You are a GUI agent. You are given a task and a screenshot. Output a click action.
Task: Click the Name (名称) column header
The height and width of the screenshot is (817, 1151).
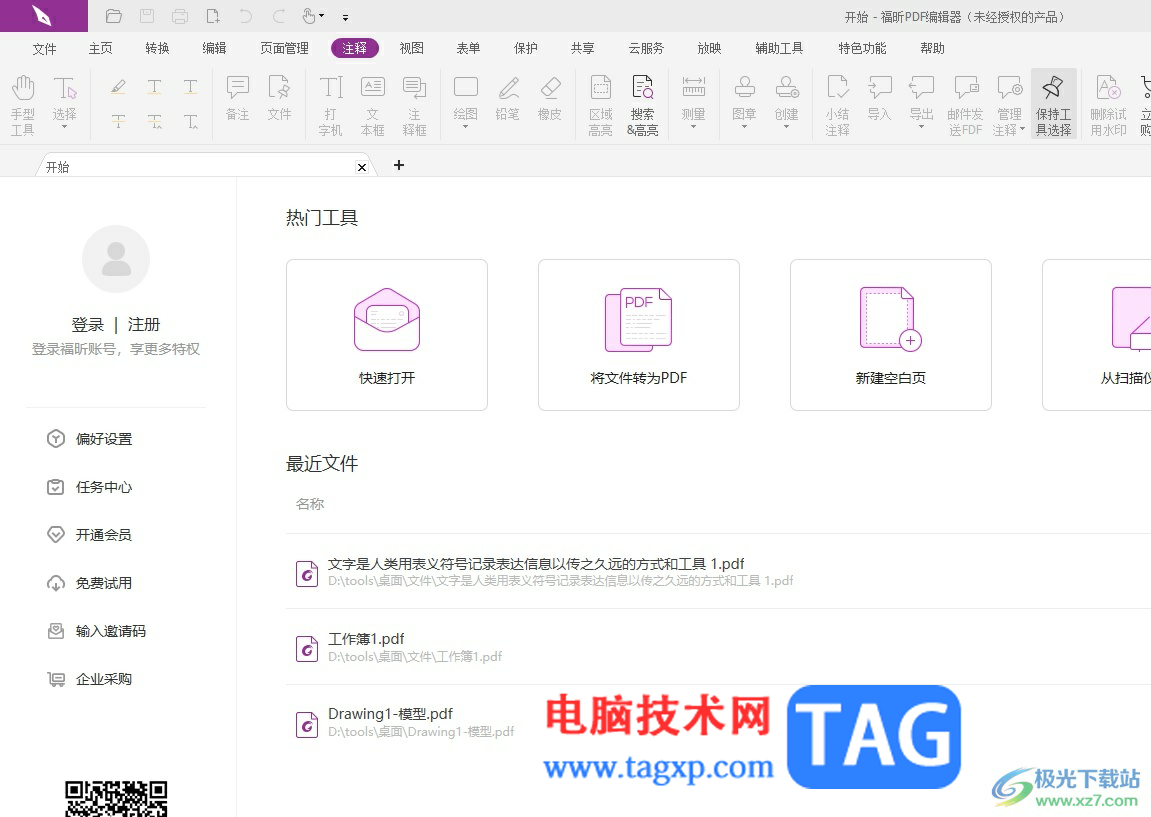click(310, 504)
